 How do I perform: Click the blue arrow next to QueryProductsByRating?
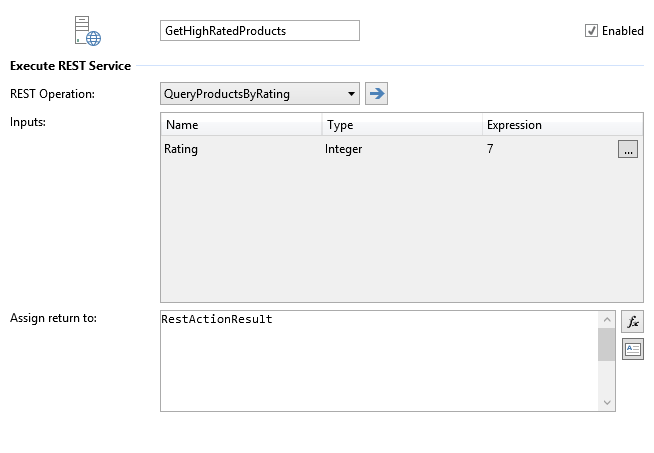tap(376, 94)
